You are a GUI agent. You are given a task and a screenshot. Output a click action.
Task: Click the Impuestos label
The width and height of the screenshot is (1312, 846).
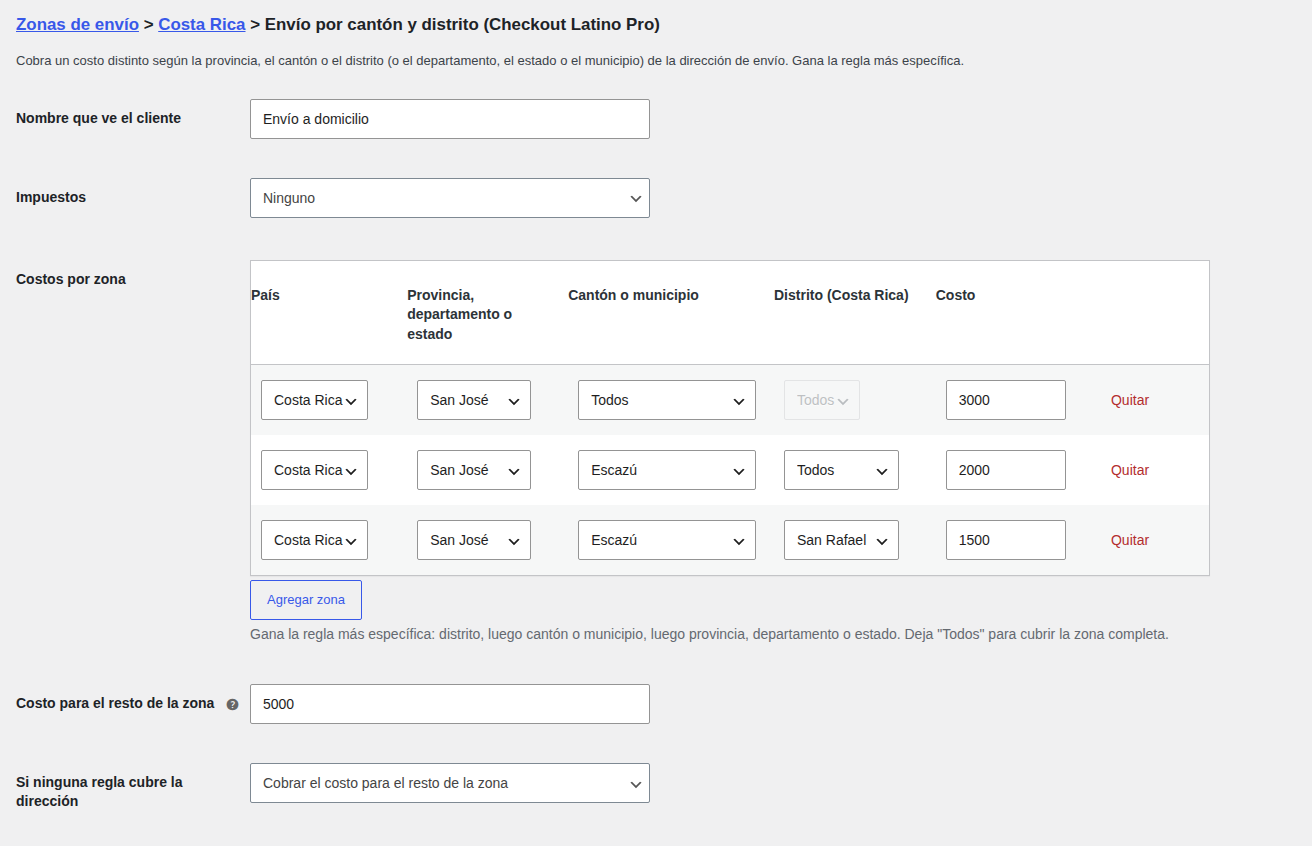pos(51,197)
